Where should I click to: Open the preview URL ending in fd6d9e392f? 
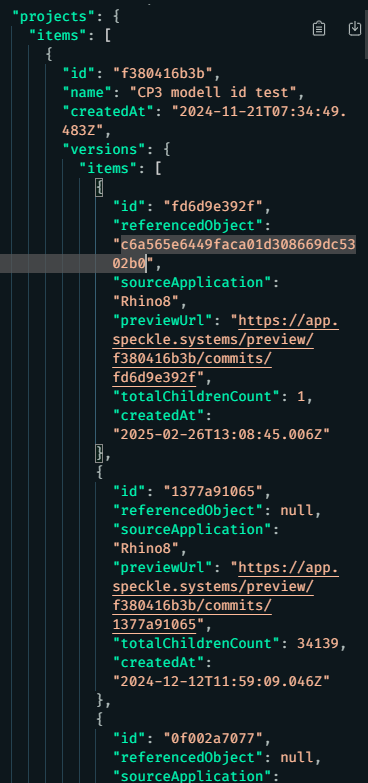(x=226, y=349)
